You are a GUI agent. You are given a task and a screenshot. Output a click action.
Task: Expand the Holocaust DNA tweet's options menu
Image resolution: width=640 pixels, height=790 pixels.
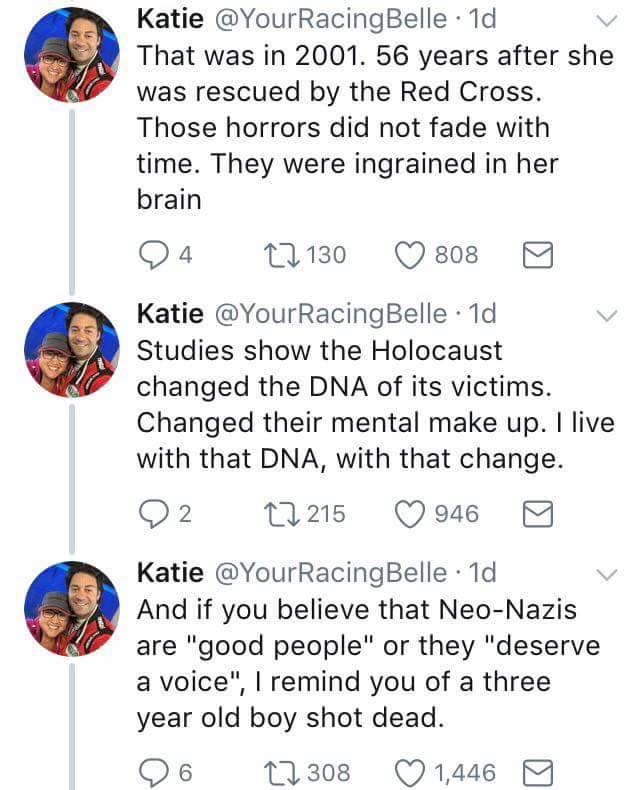(605, 315)
